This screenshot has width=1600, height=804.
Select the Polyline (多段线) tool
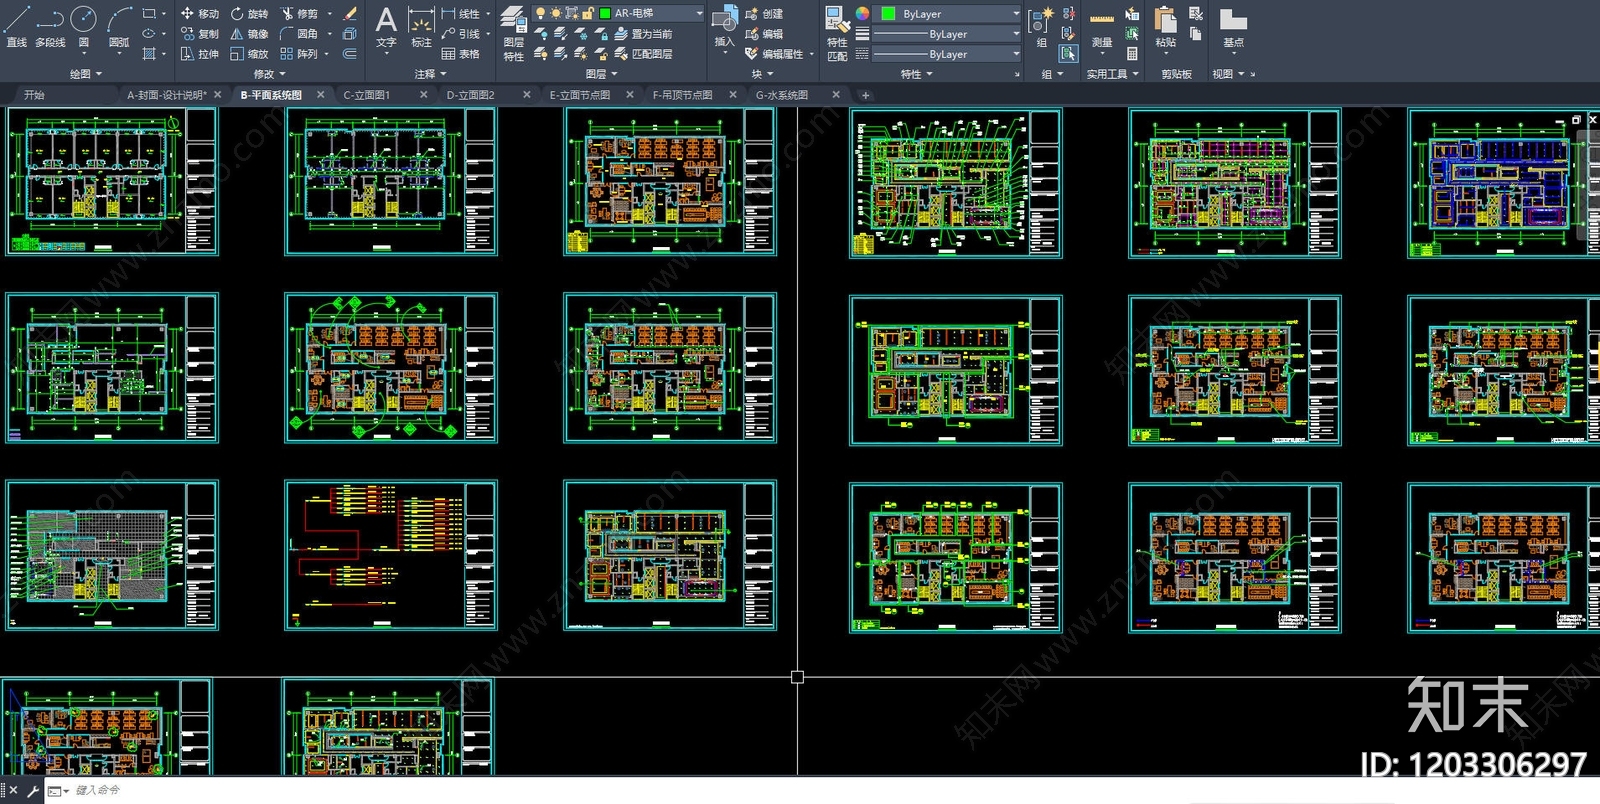coord(50,27)
